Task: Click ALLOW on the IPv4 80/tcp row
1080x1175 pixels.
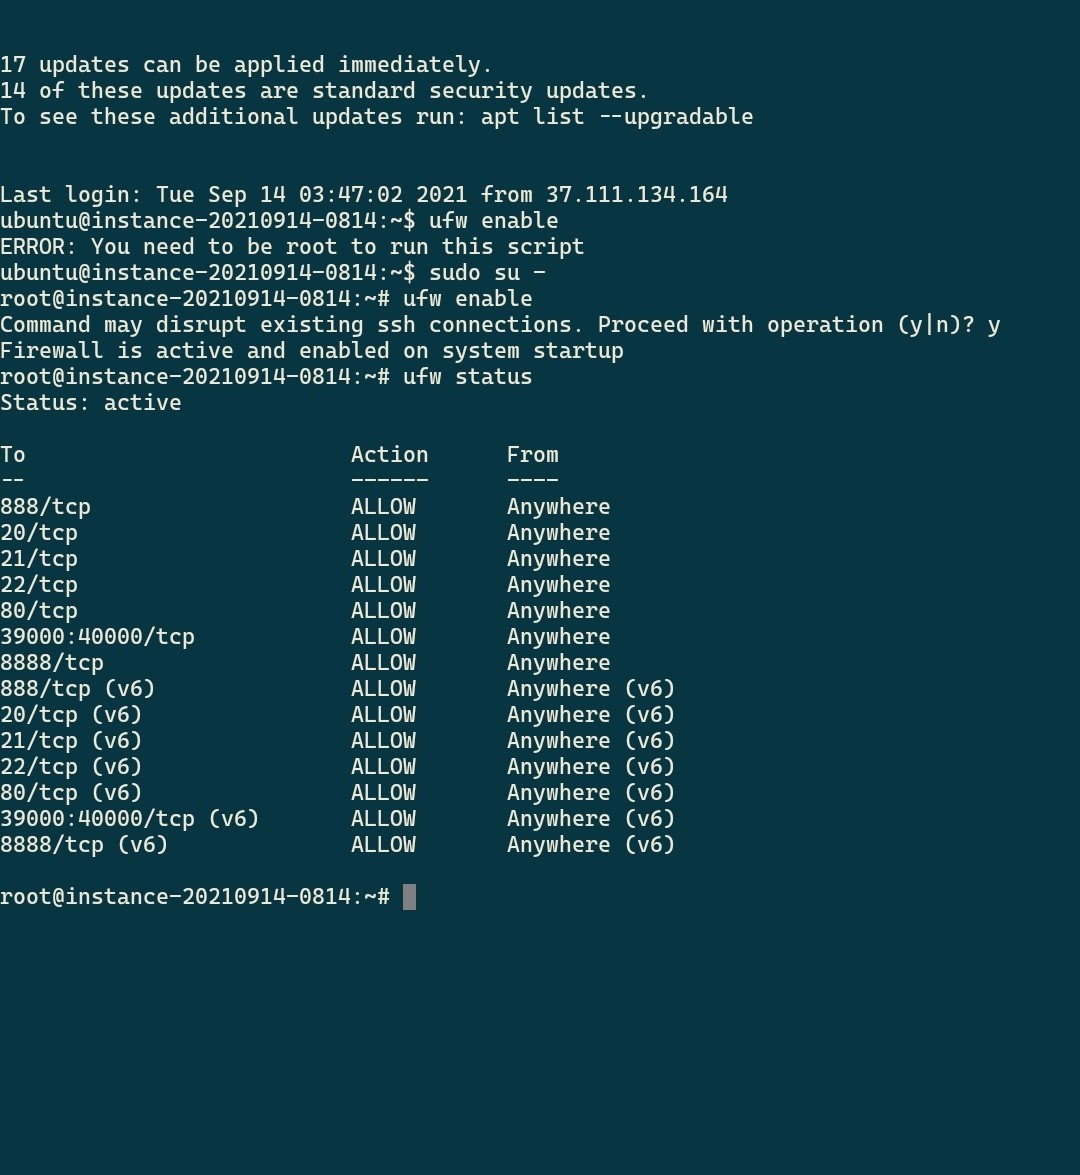Action: pos(383,611)
